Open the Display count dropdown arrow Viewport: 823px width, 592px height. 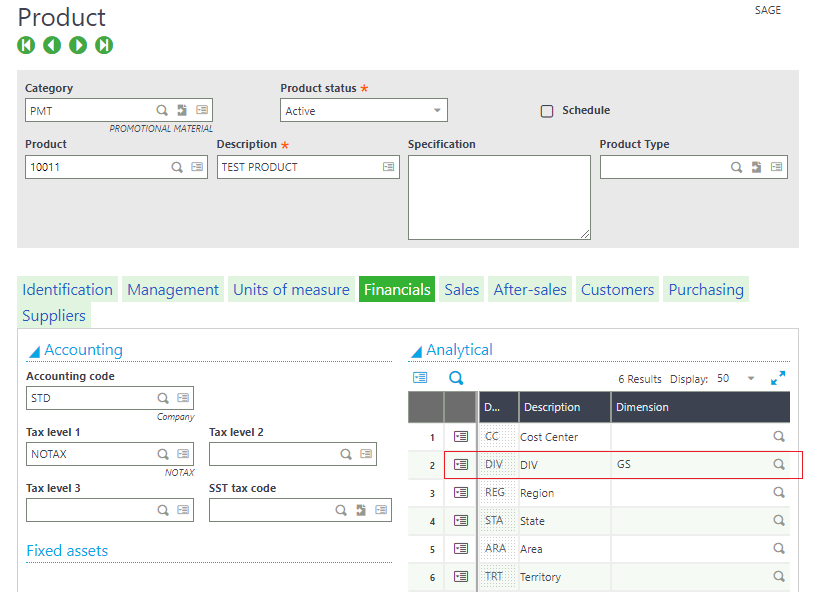tap(751, 378)
